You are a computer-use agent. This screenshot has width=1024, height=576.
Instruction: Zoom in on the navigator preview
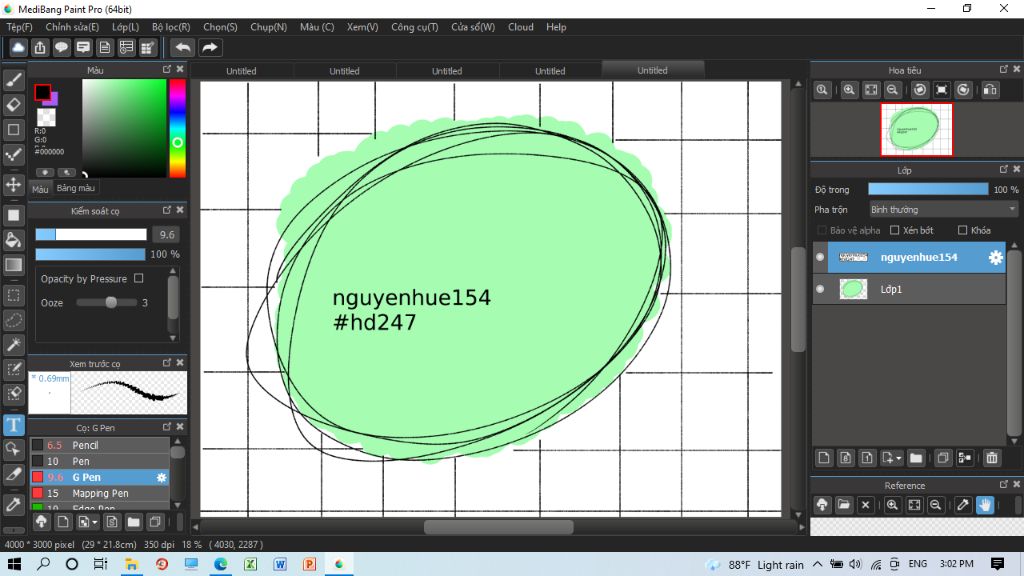click(x=849, y=90)
